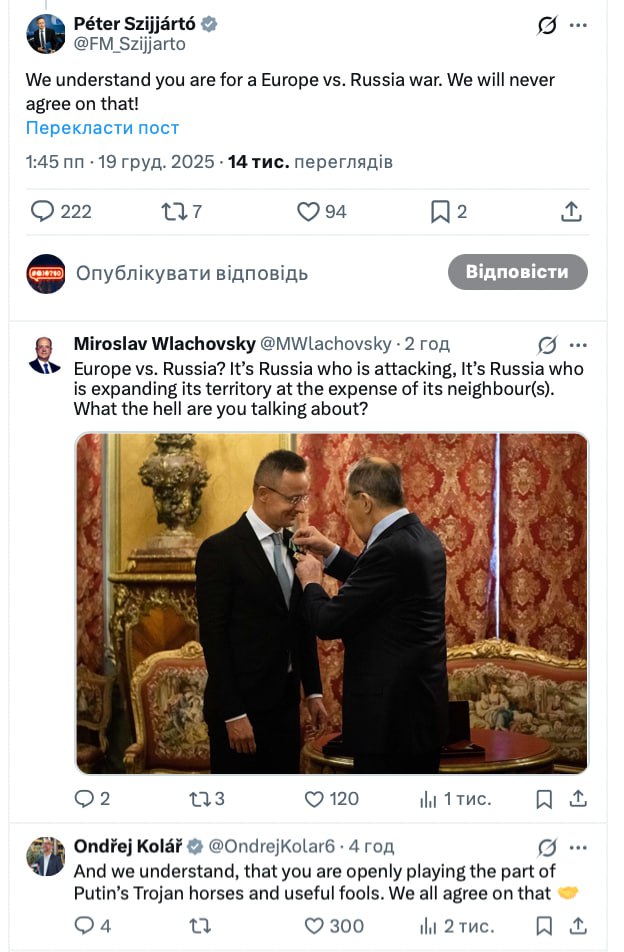The height and width of the screenshot is (952, 624).
Task: Repost Miroslav Wlachovsky's reply
Action: pyautogui.click(x=199, y=799)
